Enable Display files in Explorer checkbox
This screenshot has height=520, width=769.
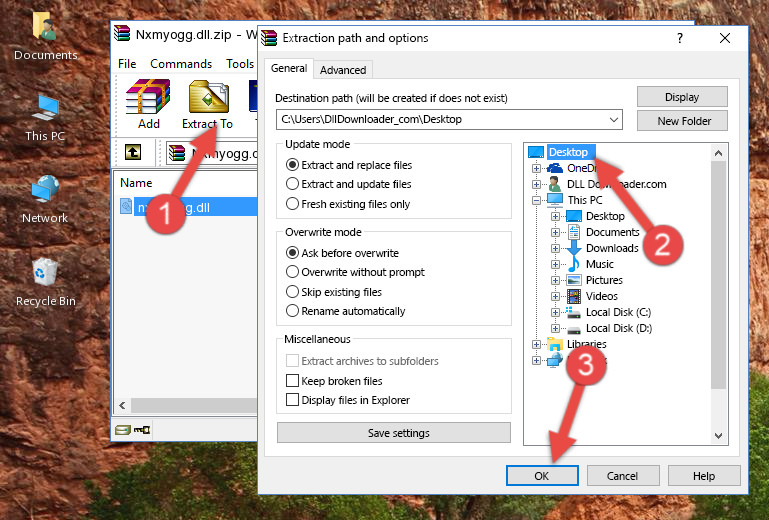point(292,400)
